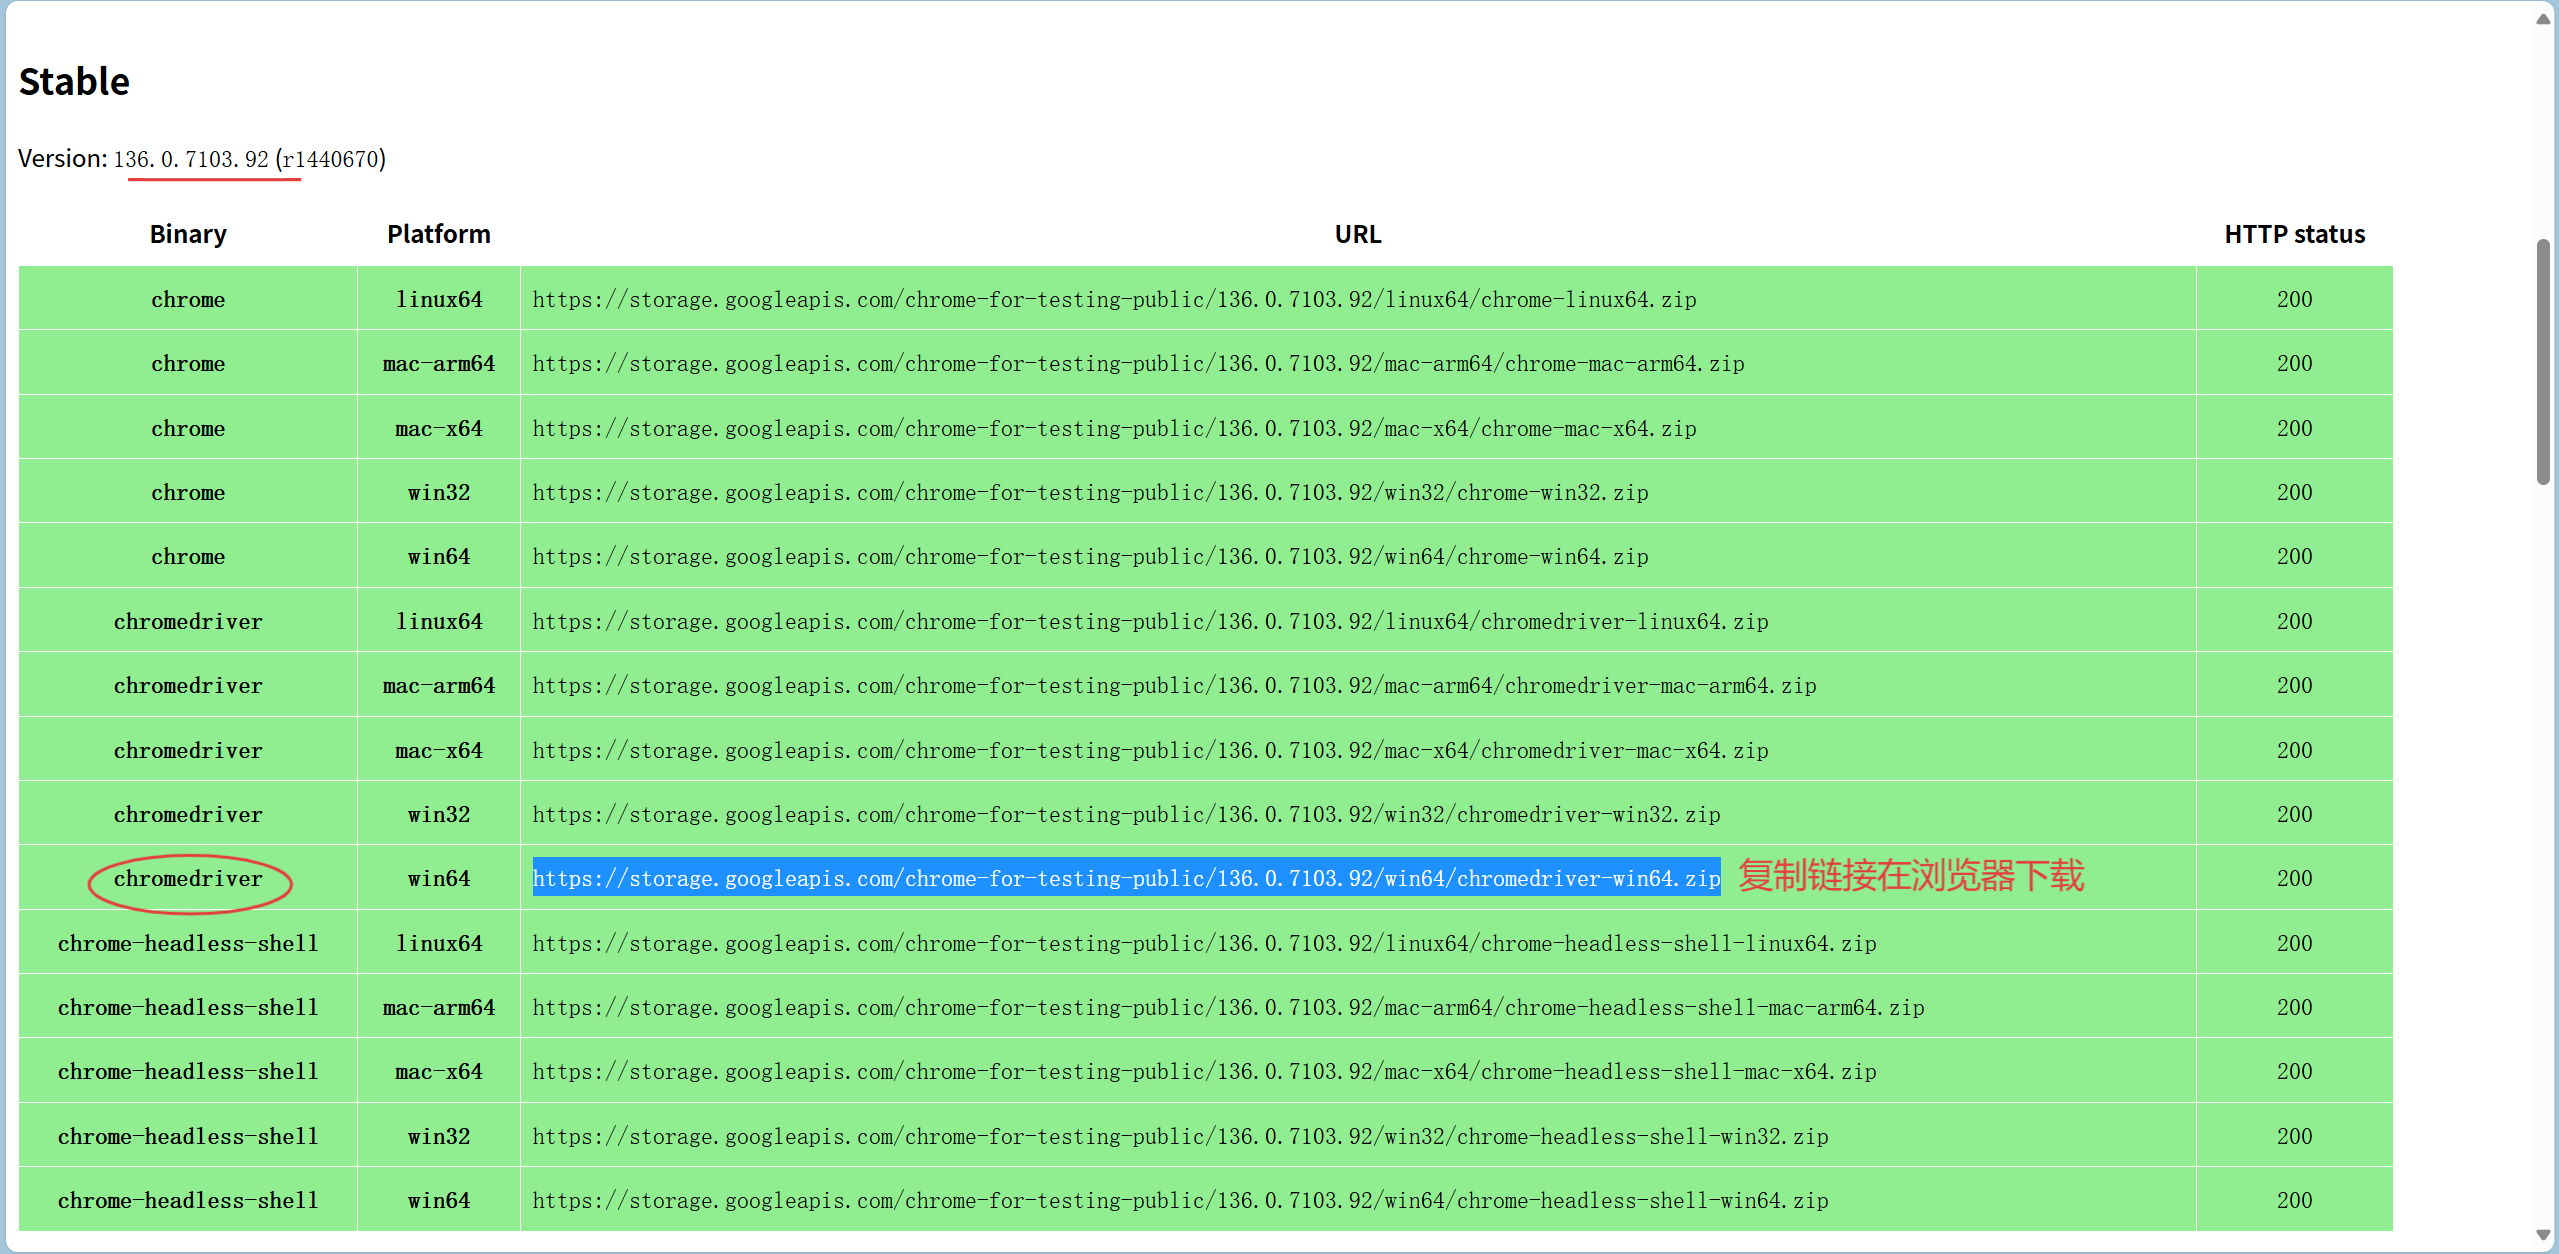Screen dimensions: 2559x1254
Task: Click the chrome win32 zip URL
Action: (x=1089, y=492)
